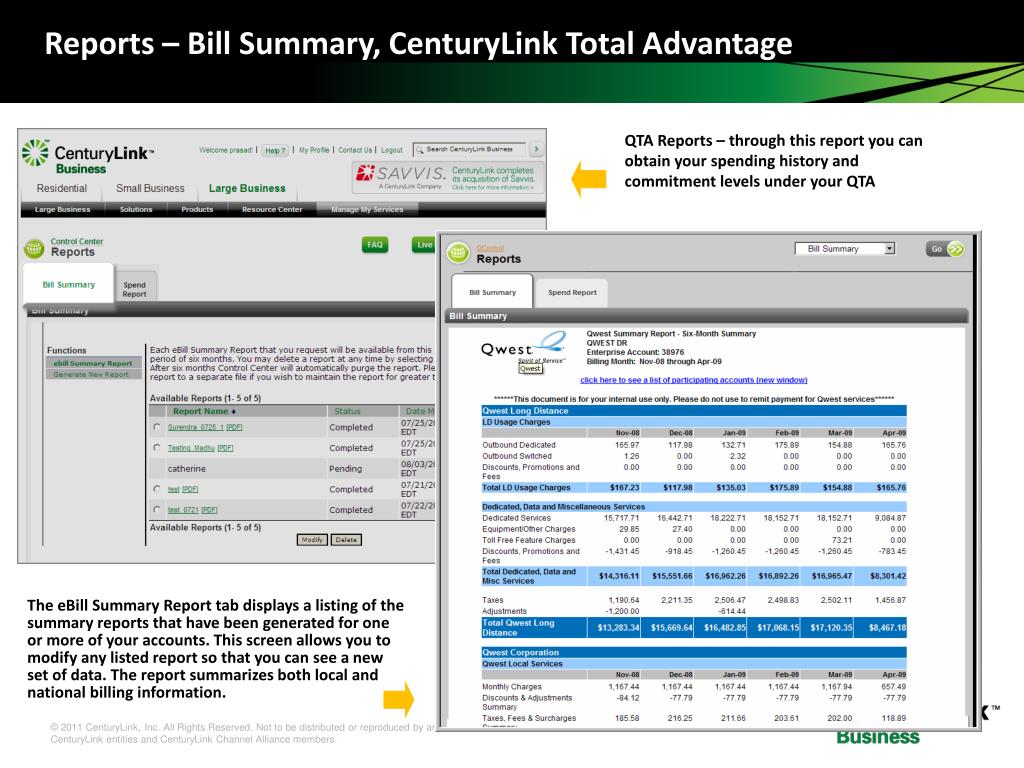Open the Contact Us link
Viewport: 1024px width, 768px height.
[355, 150]
